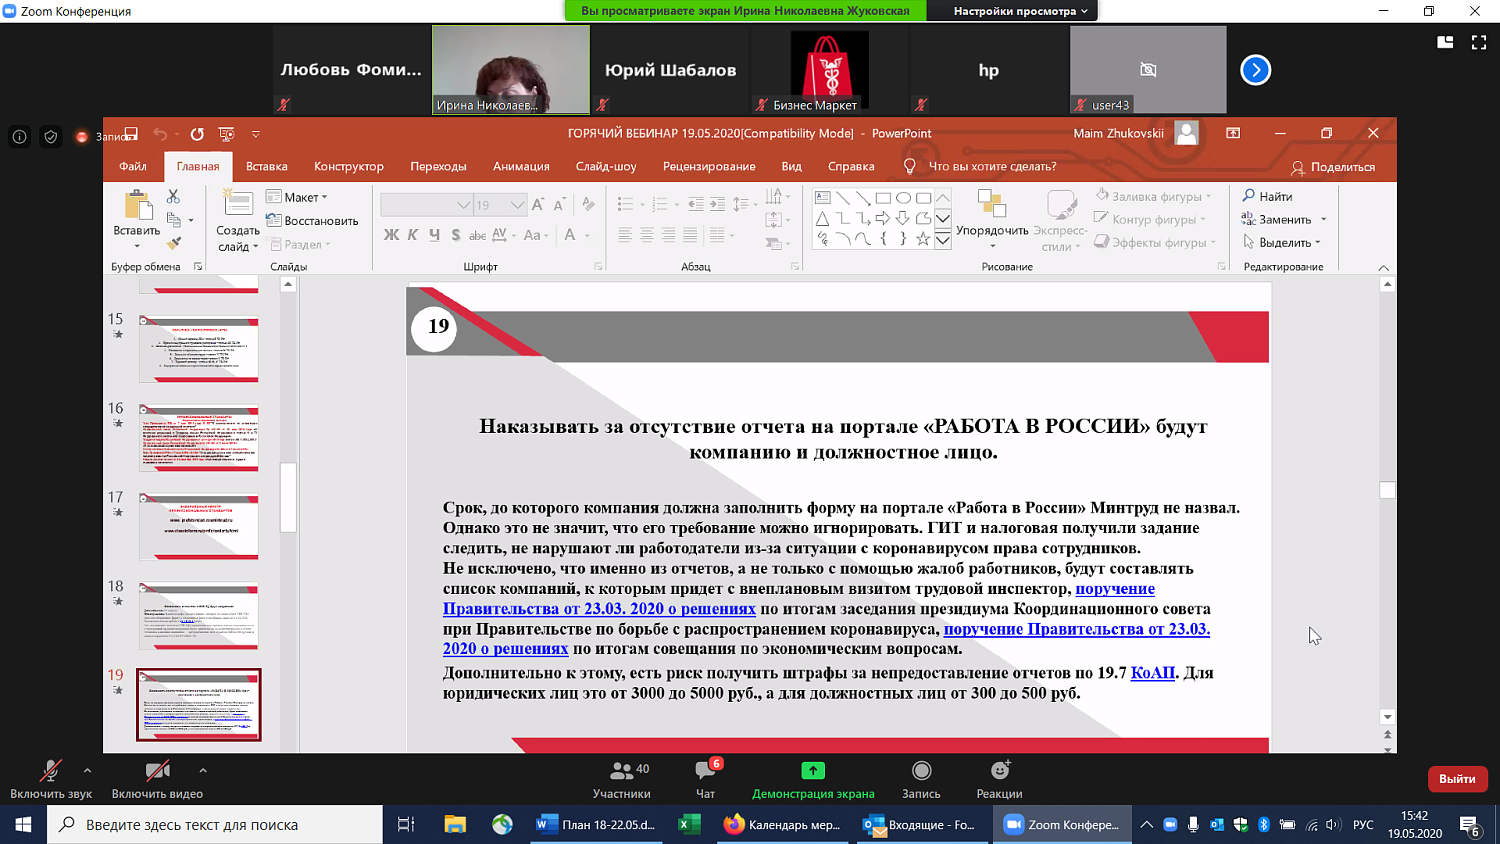Switch to the Slide show (Слайд-шоу) tab

click(606, 166)
